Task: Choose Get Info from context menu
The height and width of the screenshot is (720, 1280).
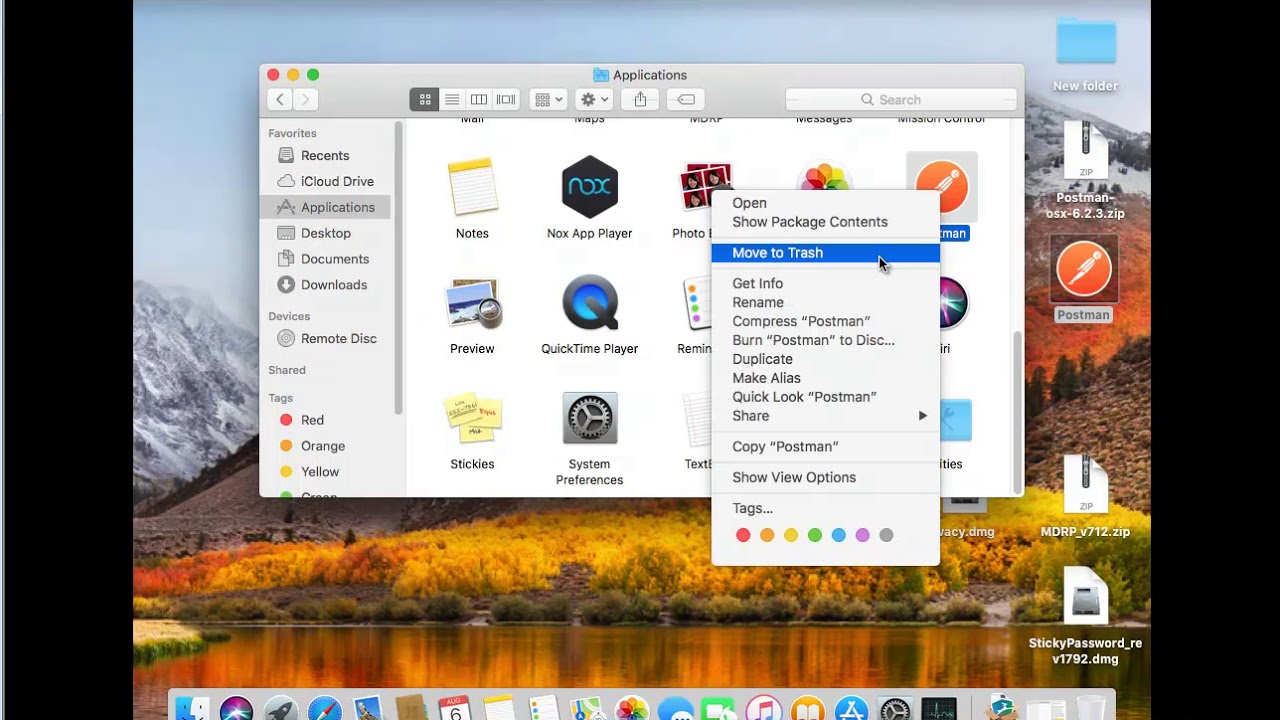Action: click(x=825, y=284)
